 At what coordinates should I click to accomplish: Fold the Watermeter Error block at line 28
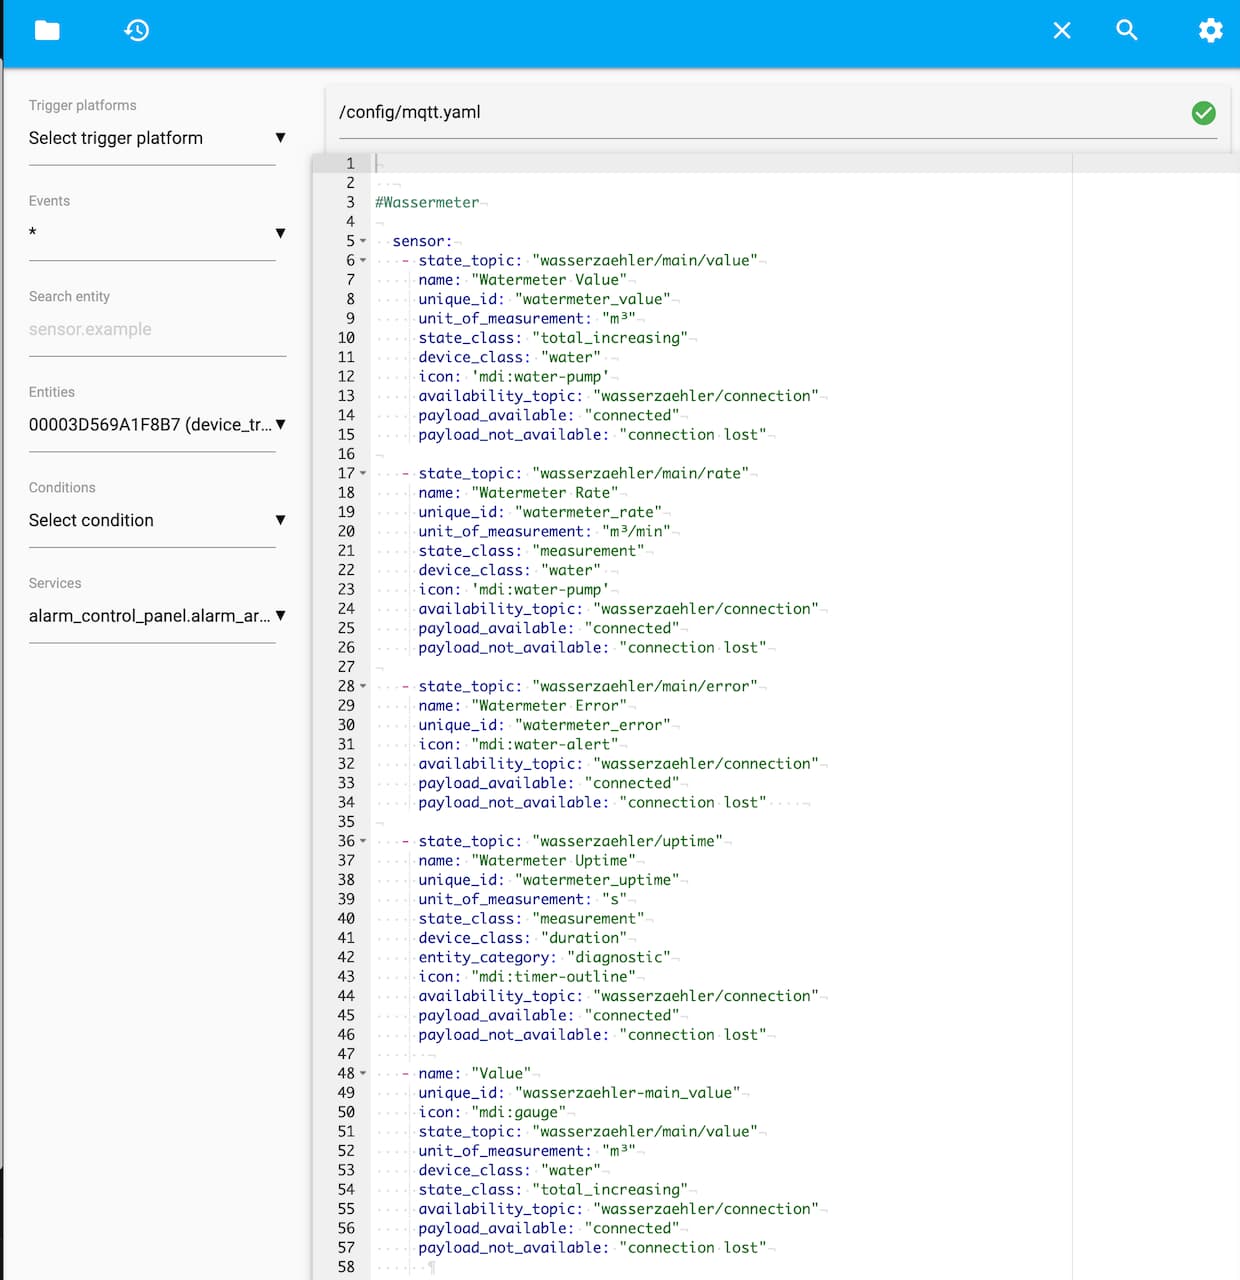click(363, 687)
